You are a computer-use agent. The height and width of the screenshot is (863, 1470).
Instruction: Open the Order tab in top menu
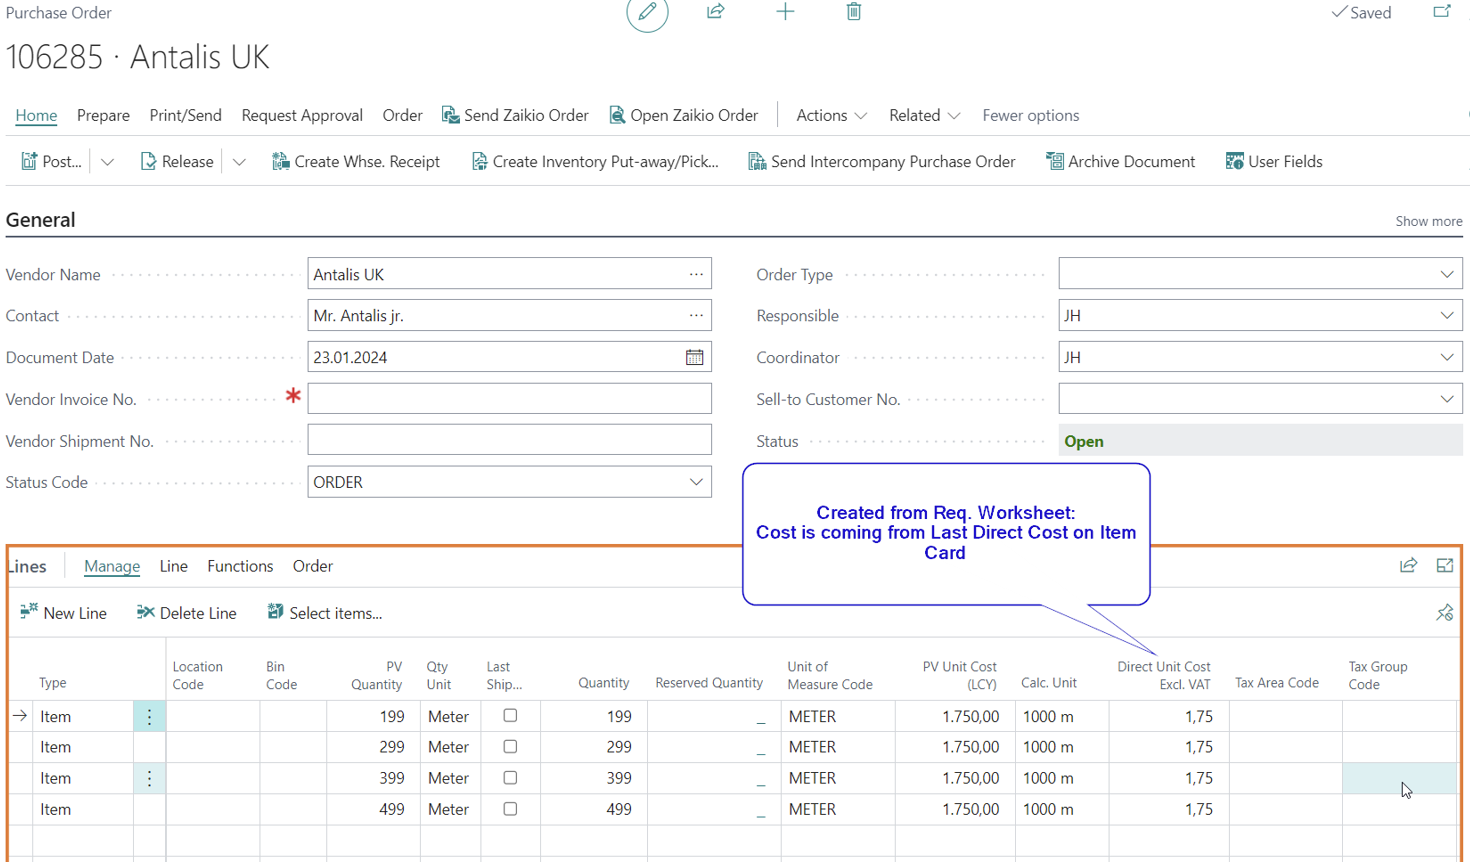[402, 115]
